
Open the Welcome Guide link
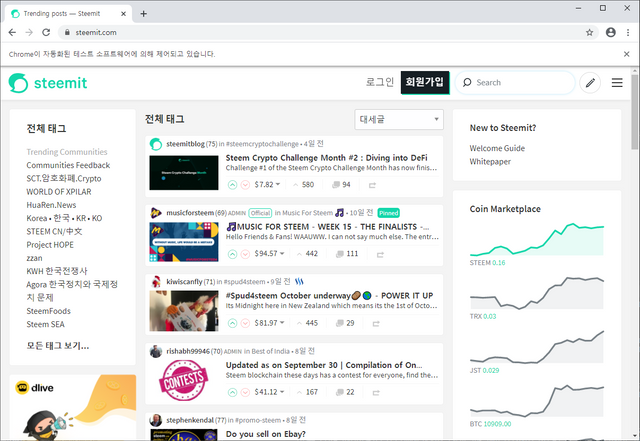coord(497,148)
